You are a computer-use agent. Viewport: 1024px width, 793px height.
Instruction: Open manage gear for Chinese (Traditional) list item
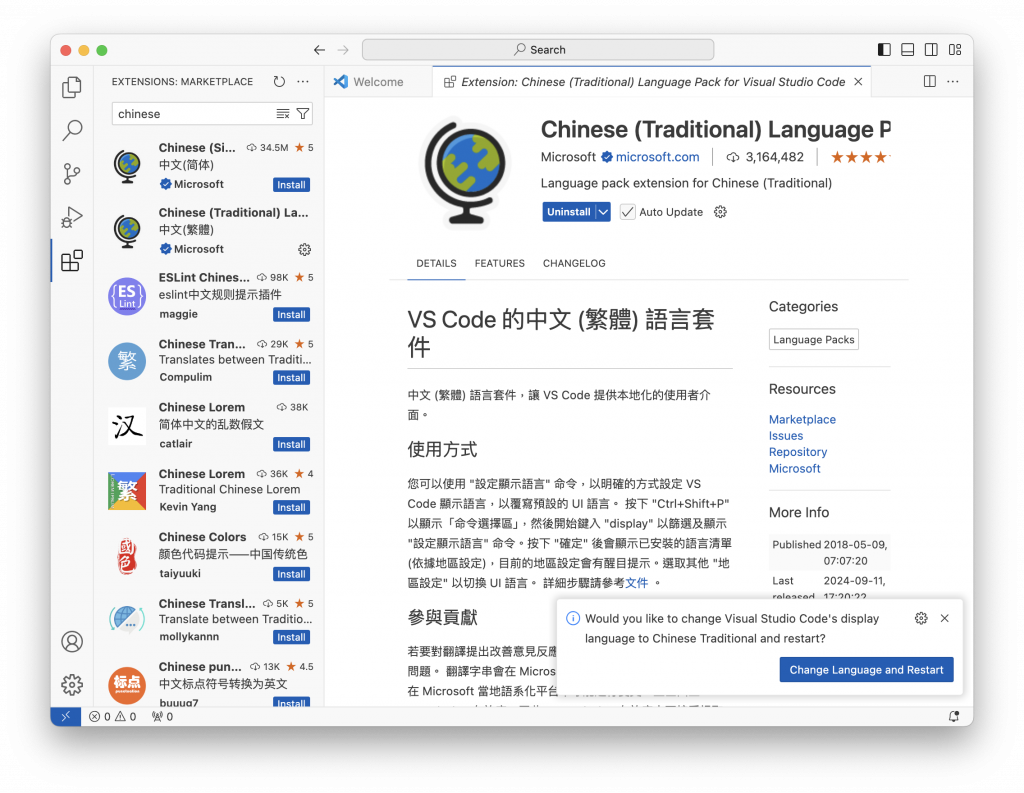[x=304, y=250]
